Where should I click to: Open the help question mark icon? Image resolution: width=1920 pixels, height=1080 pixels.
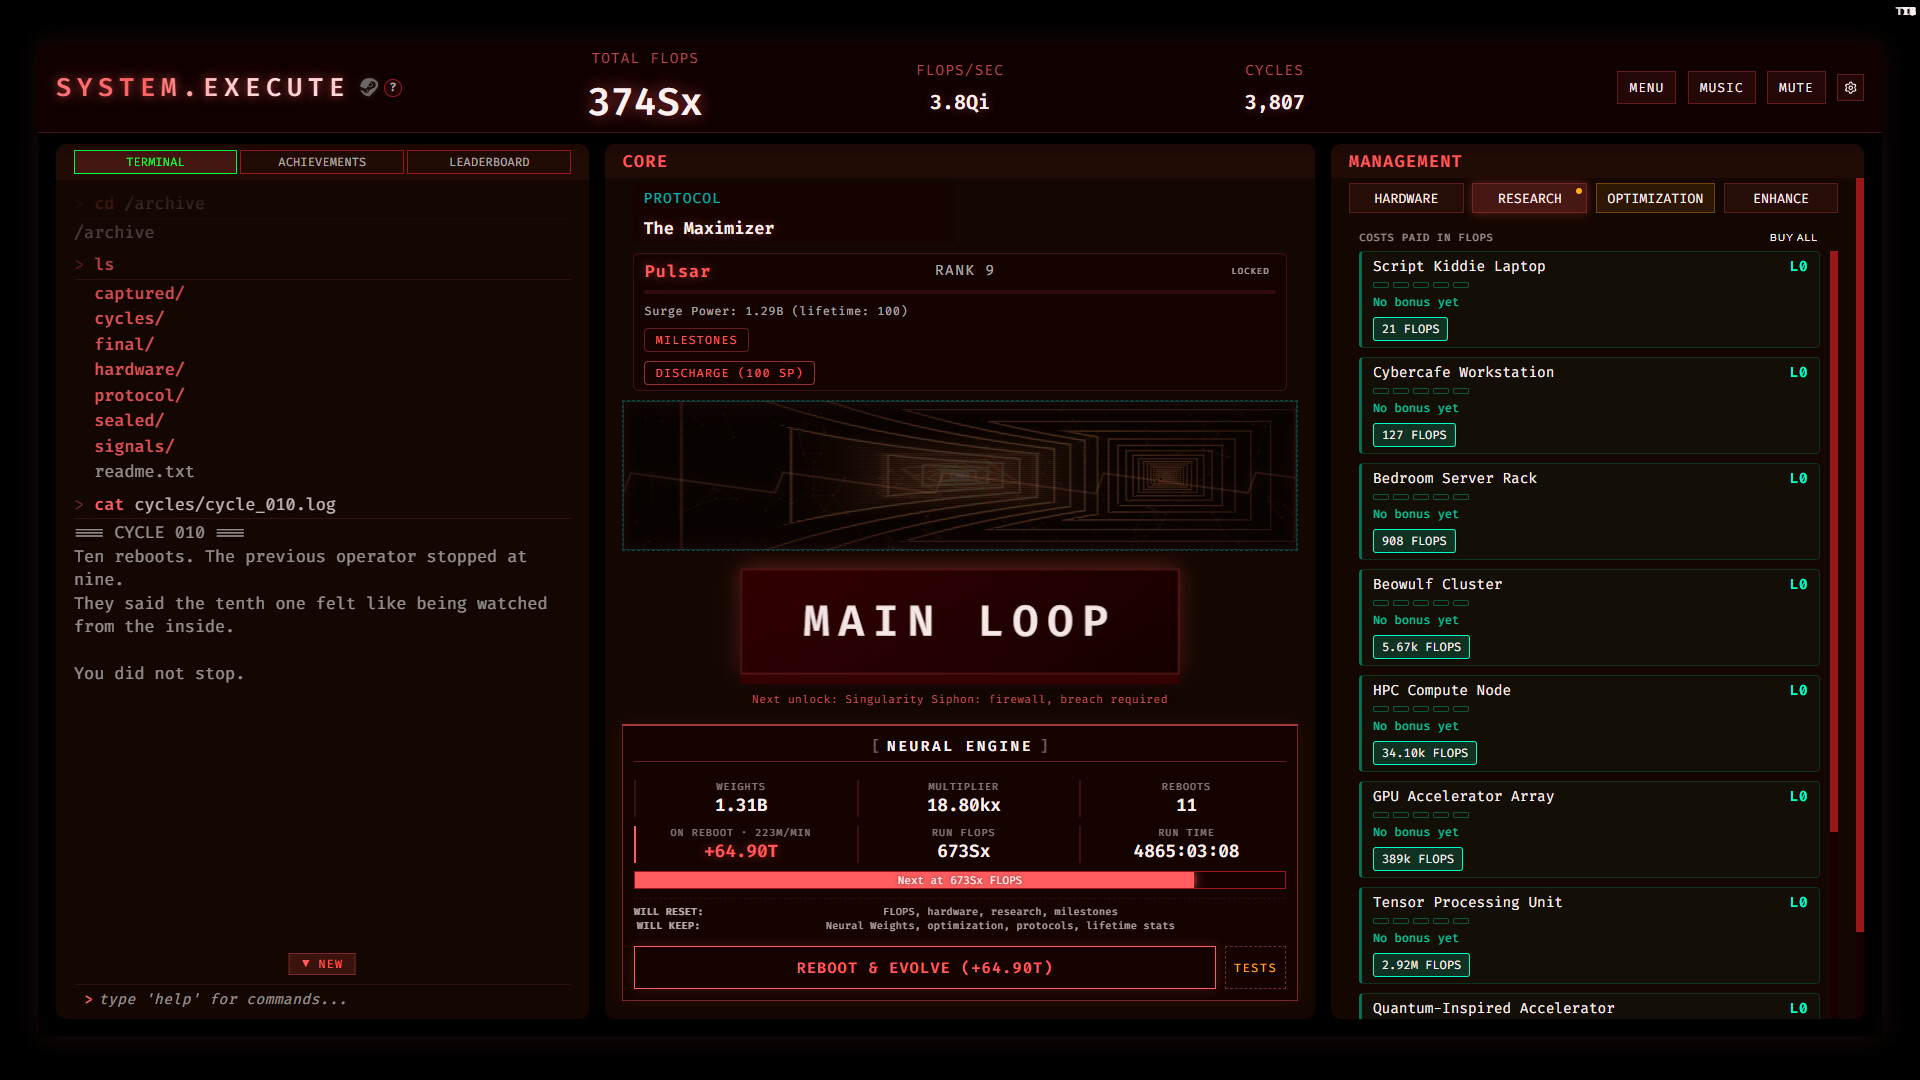394,88
